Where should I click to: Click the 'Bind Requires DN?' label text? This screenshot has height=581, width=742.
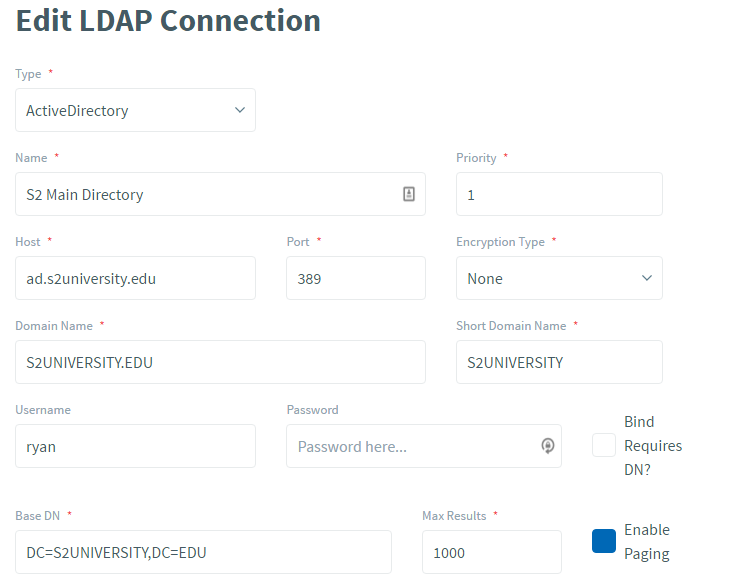point(652,445)
